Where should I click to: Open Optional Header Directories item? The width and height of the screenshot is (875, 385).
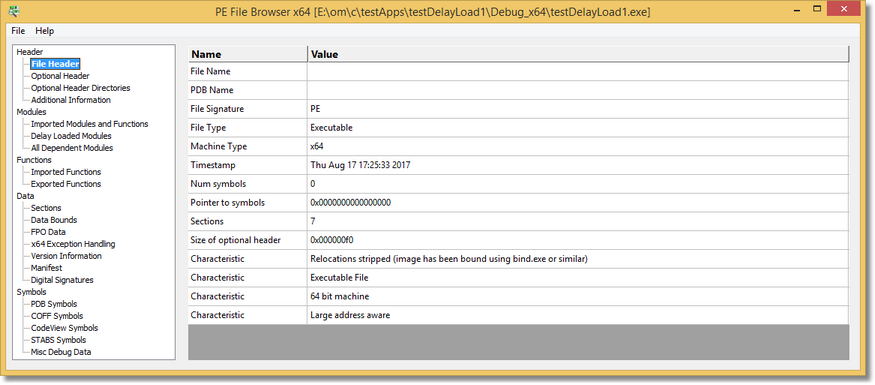click(x=80, y=88)
